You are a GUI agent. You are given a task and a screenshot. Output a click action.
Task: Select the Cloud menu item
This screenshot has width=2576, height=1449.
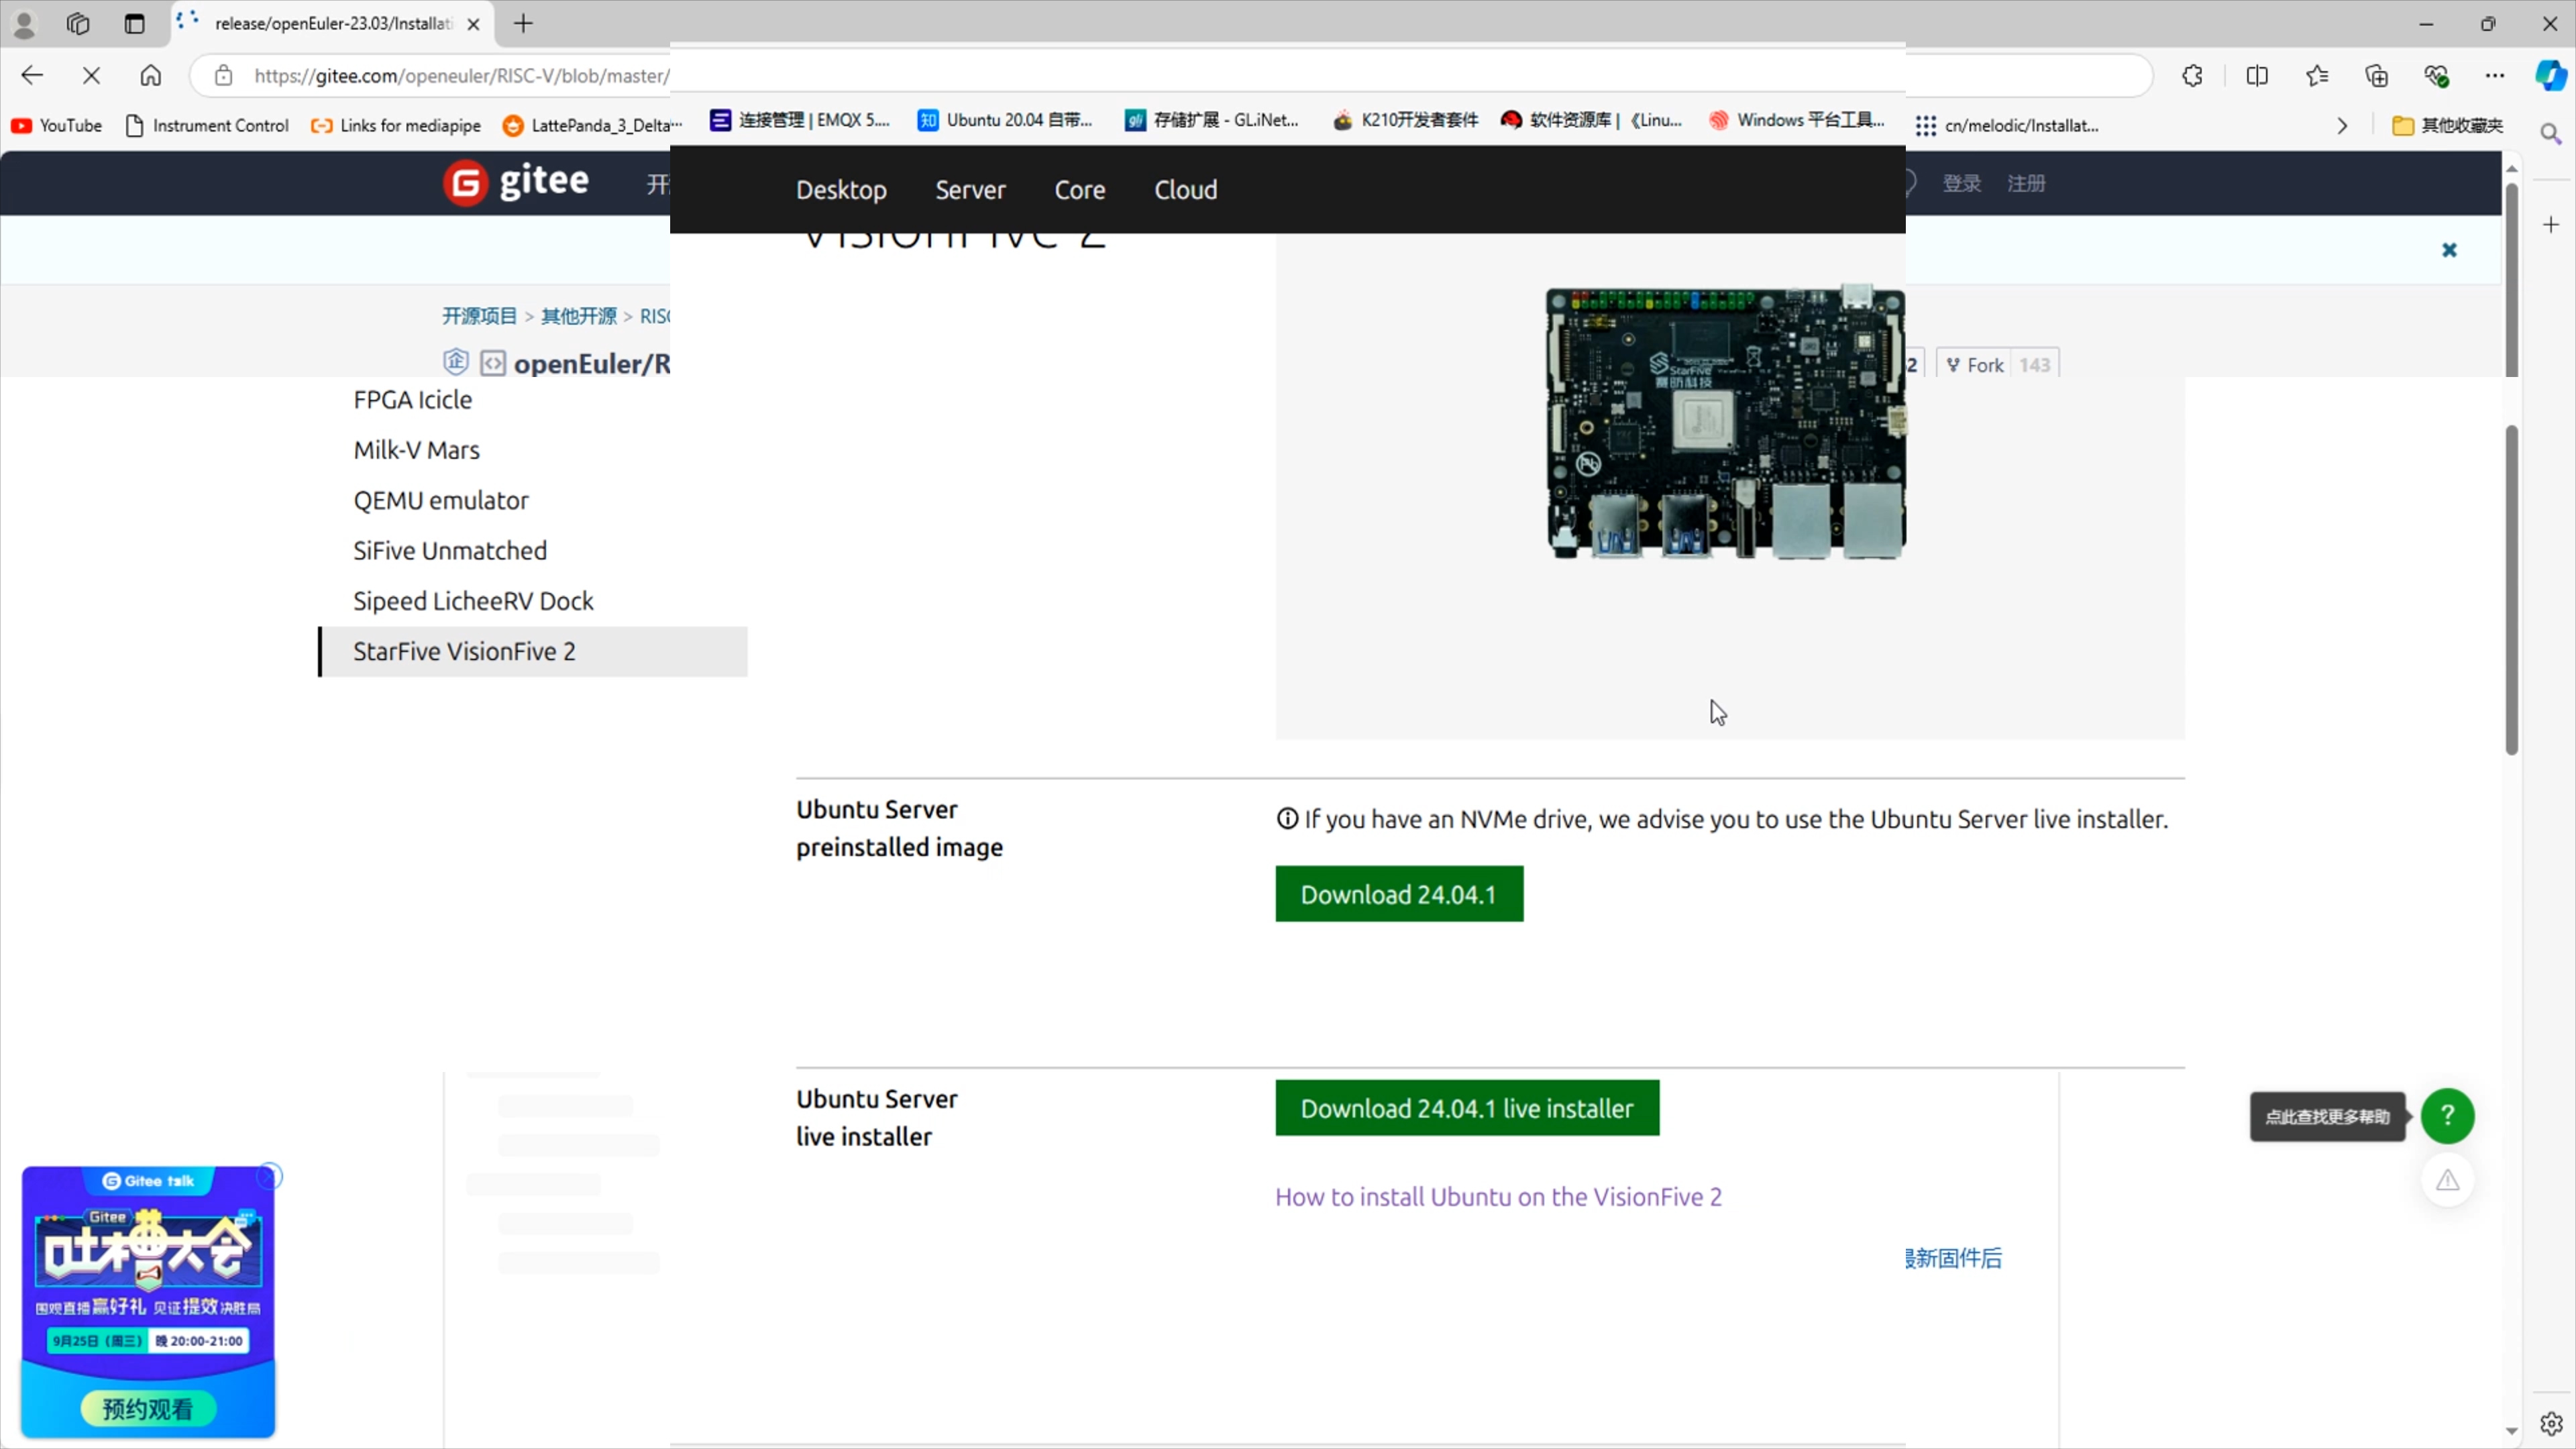pyautogui.click(x=1185, y=190)
